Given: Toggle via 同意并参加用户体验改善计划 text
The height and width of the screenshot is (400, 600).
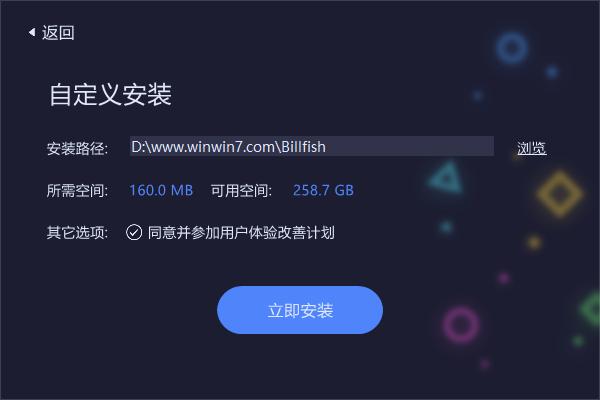Looking at the screenshot, I should (x=241, y=233).
